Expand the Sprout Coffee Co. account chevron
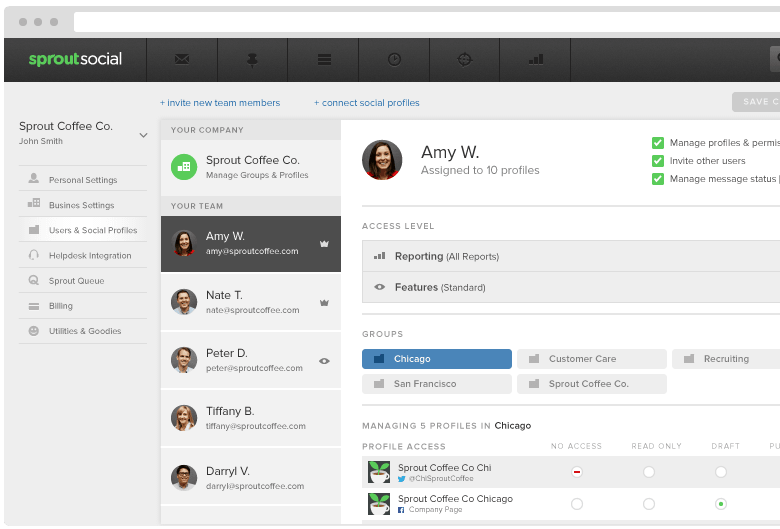The height and width of the screenshot is (529, 780). (143, 135)
